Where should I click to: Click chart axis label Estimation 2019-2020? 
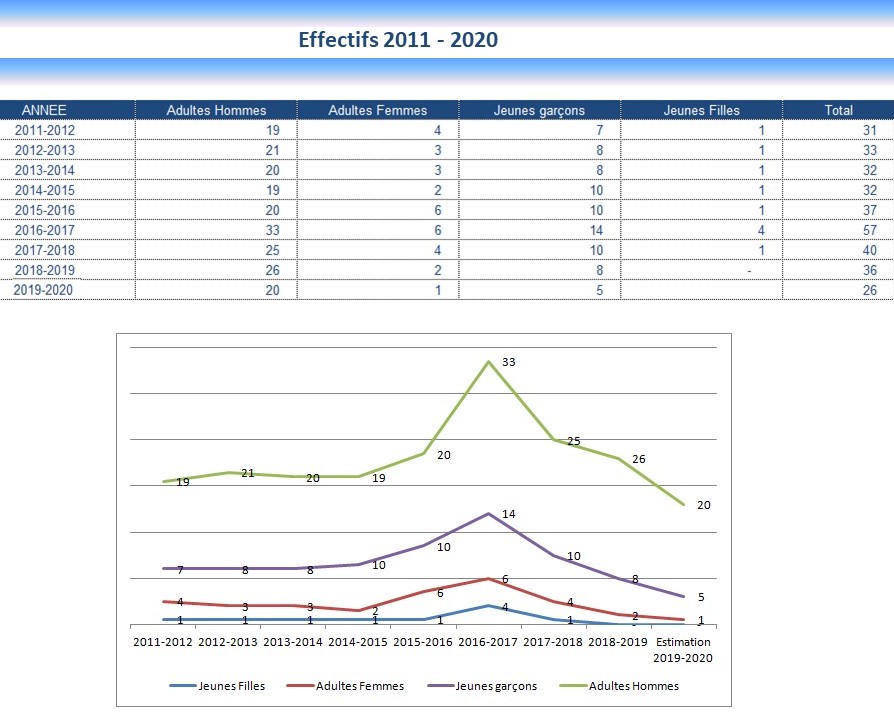pos(682,650)
